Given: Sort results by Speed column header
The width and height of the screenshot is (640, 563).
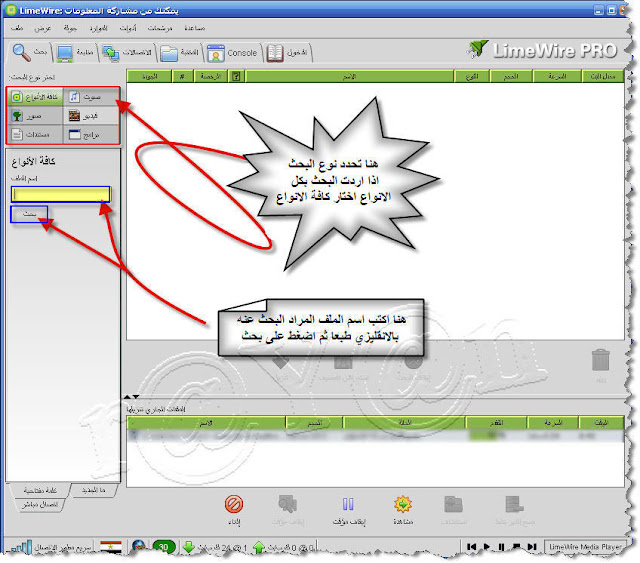Looking at the screenshot, I should (557, 76).
